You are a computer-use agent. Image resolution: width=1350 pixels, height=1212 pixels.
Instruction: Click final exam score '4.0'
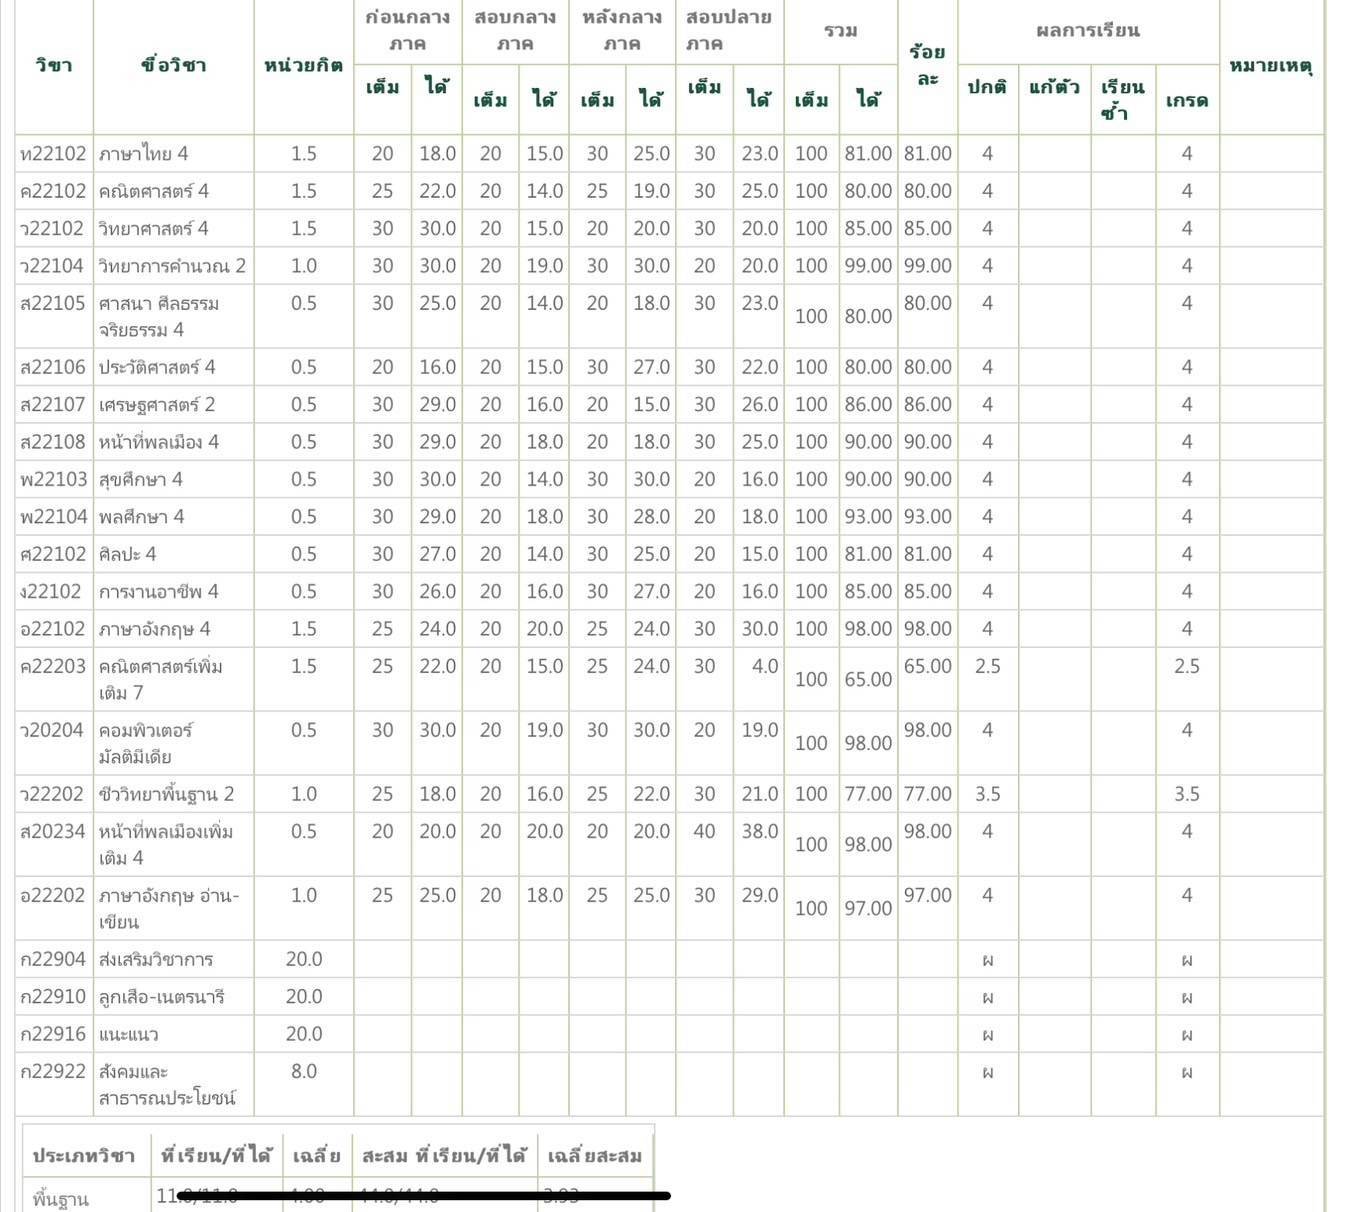click(x=765, y=666)
